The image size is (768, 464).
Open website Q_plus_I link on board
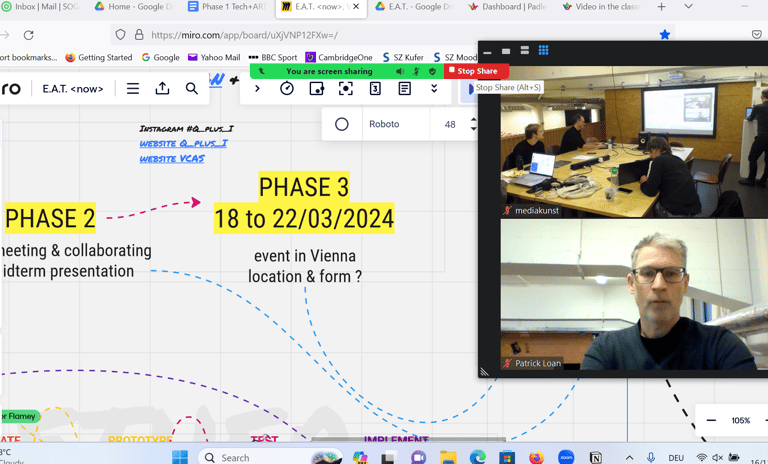tap(184, 144)
